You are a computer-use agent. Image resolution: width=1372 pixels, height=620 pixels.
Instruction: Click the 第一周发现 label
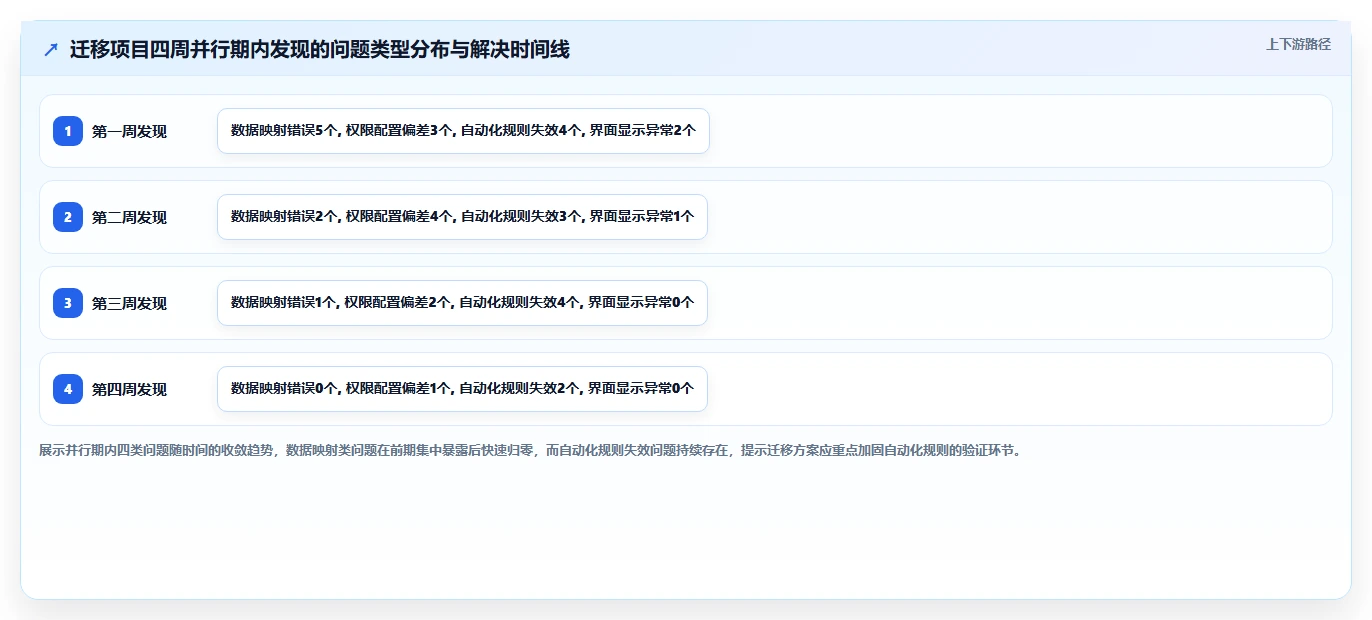[x=129, y=131]
